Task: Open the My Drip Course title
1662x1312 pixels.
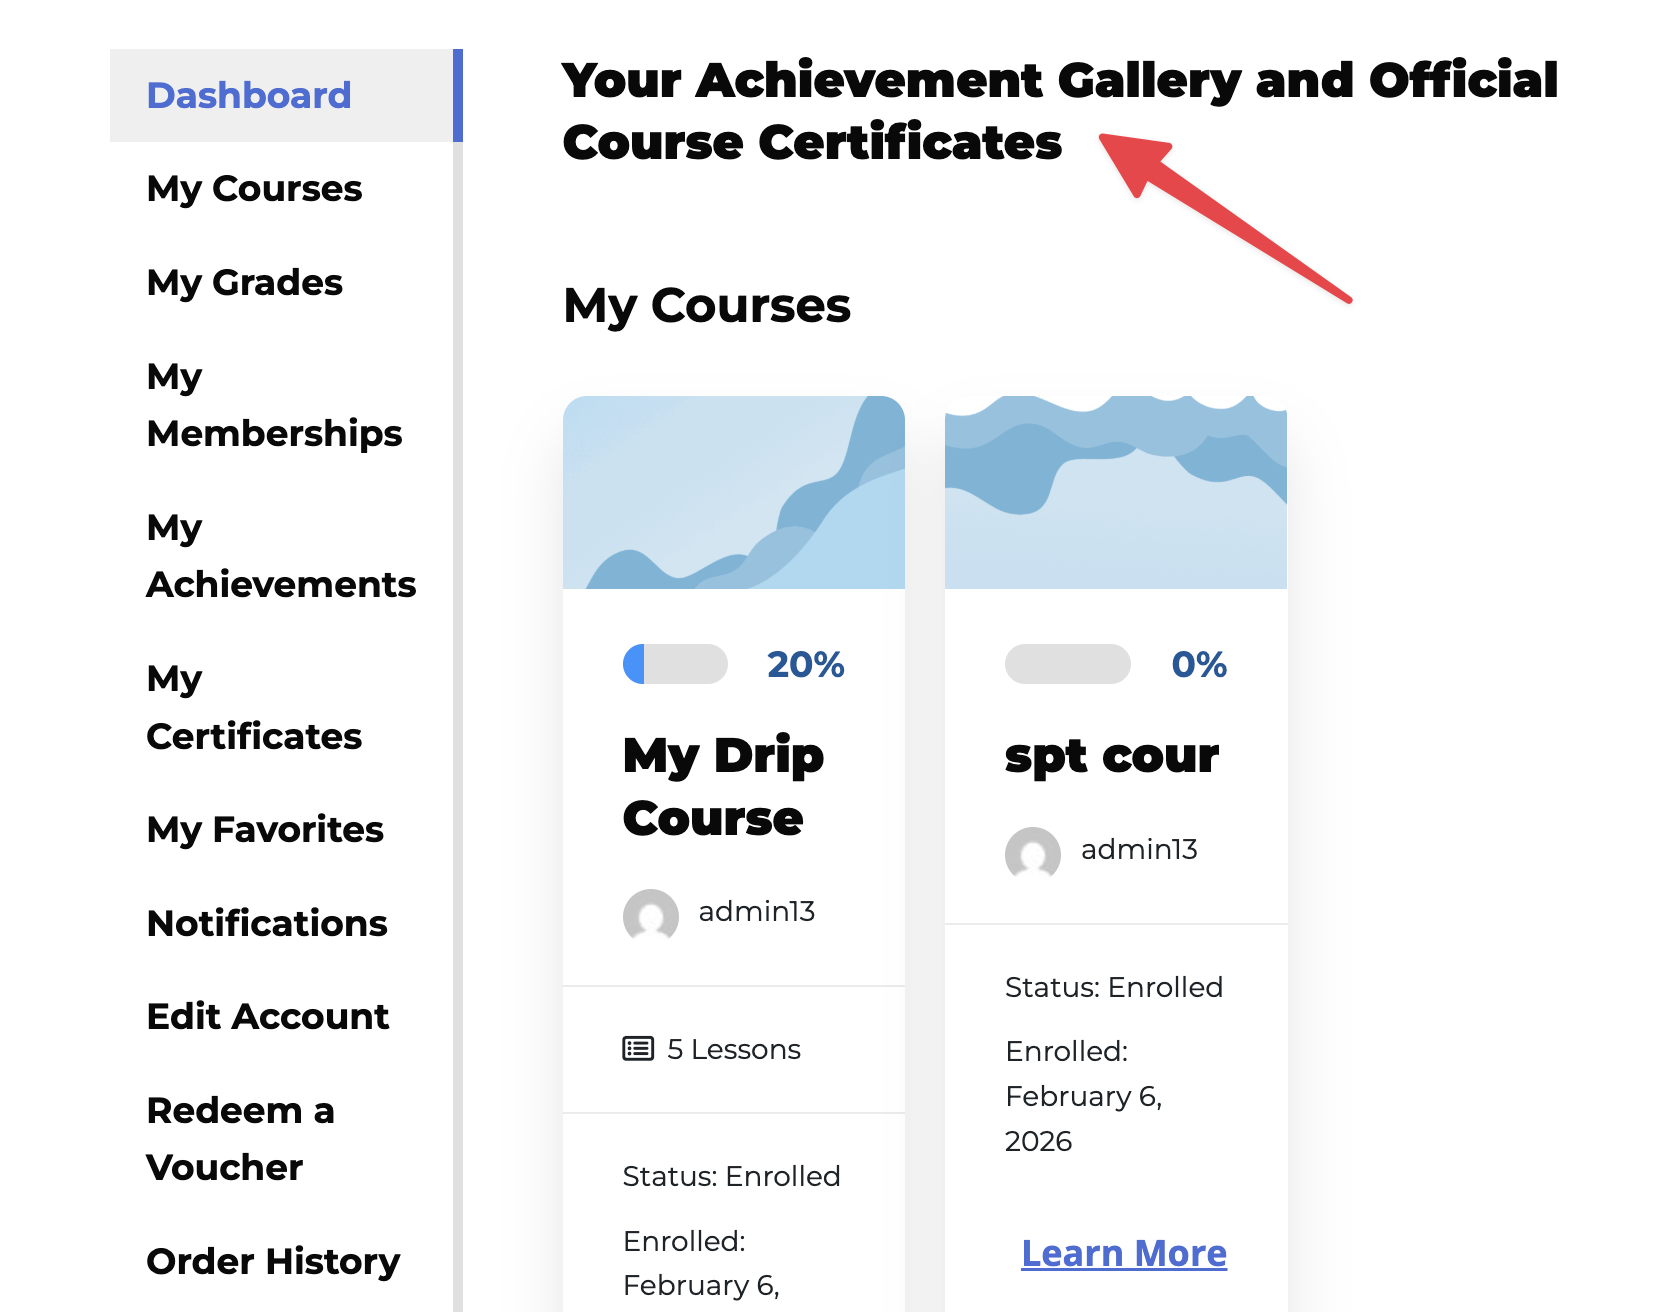Action: pyautogui.click(x=723, y=786)
